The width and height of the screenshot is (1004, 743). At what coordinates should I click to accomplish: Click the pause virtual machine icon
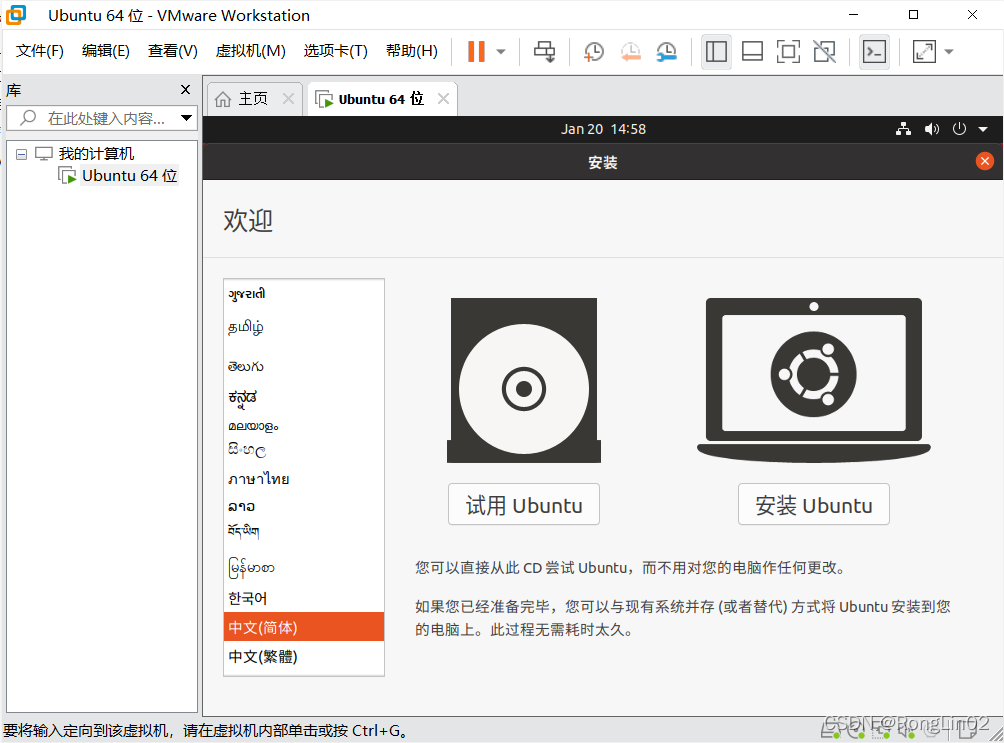[x=476, y=51]
